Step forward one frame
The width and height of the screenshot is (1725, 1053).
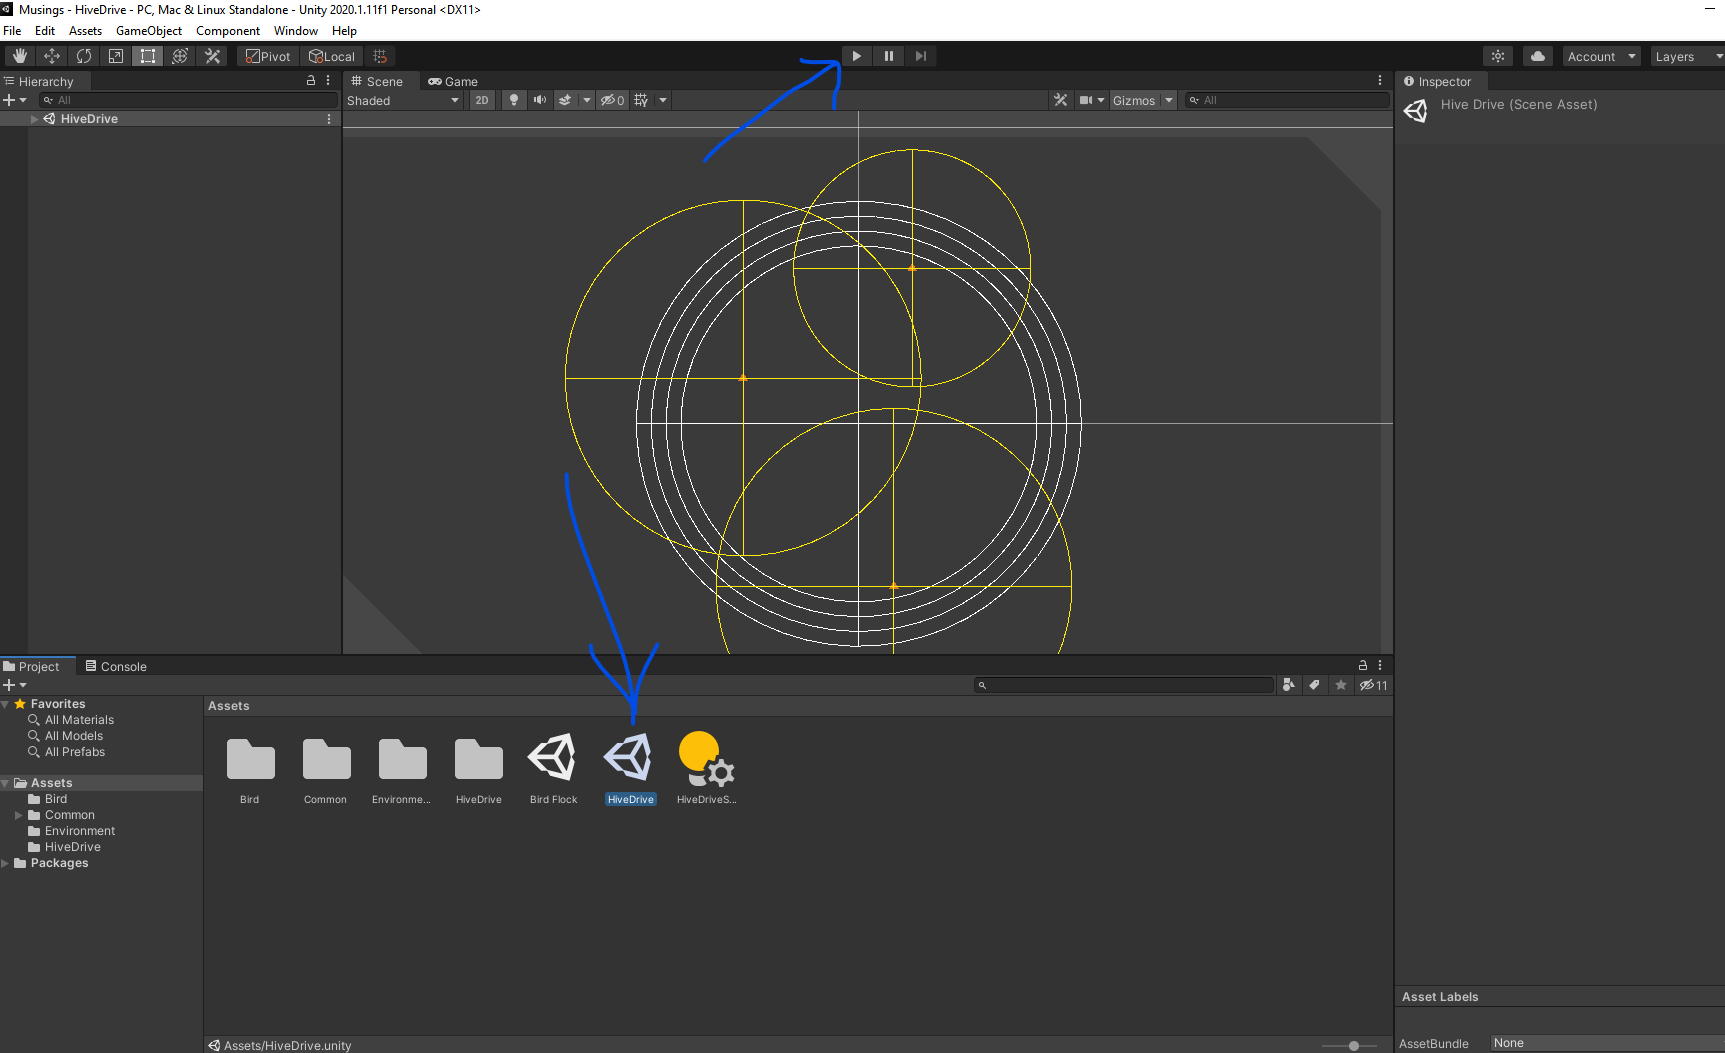pyautogui.click(x=921, y=56)
